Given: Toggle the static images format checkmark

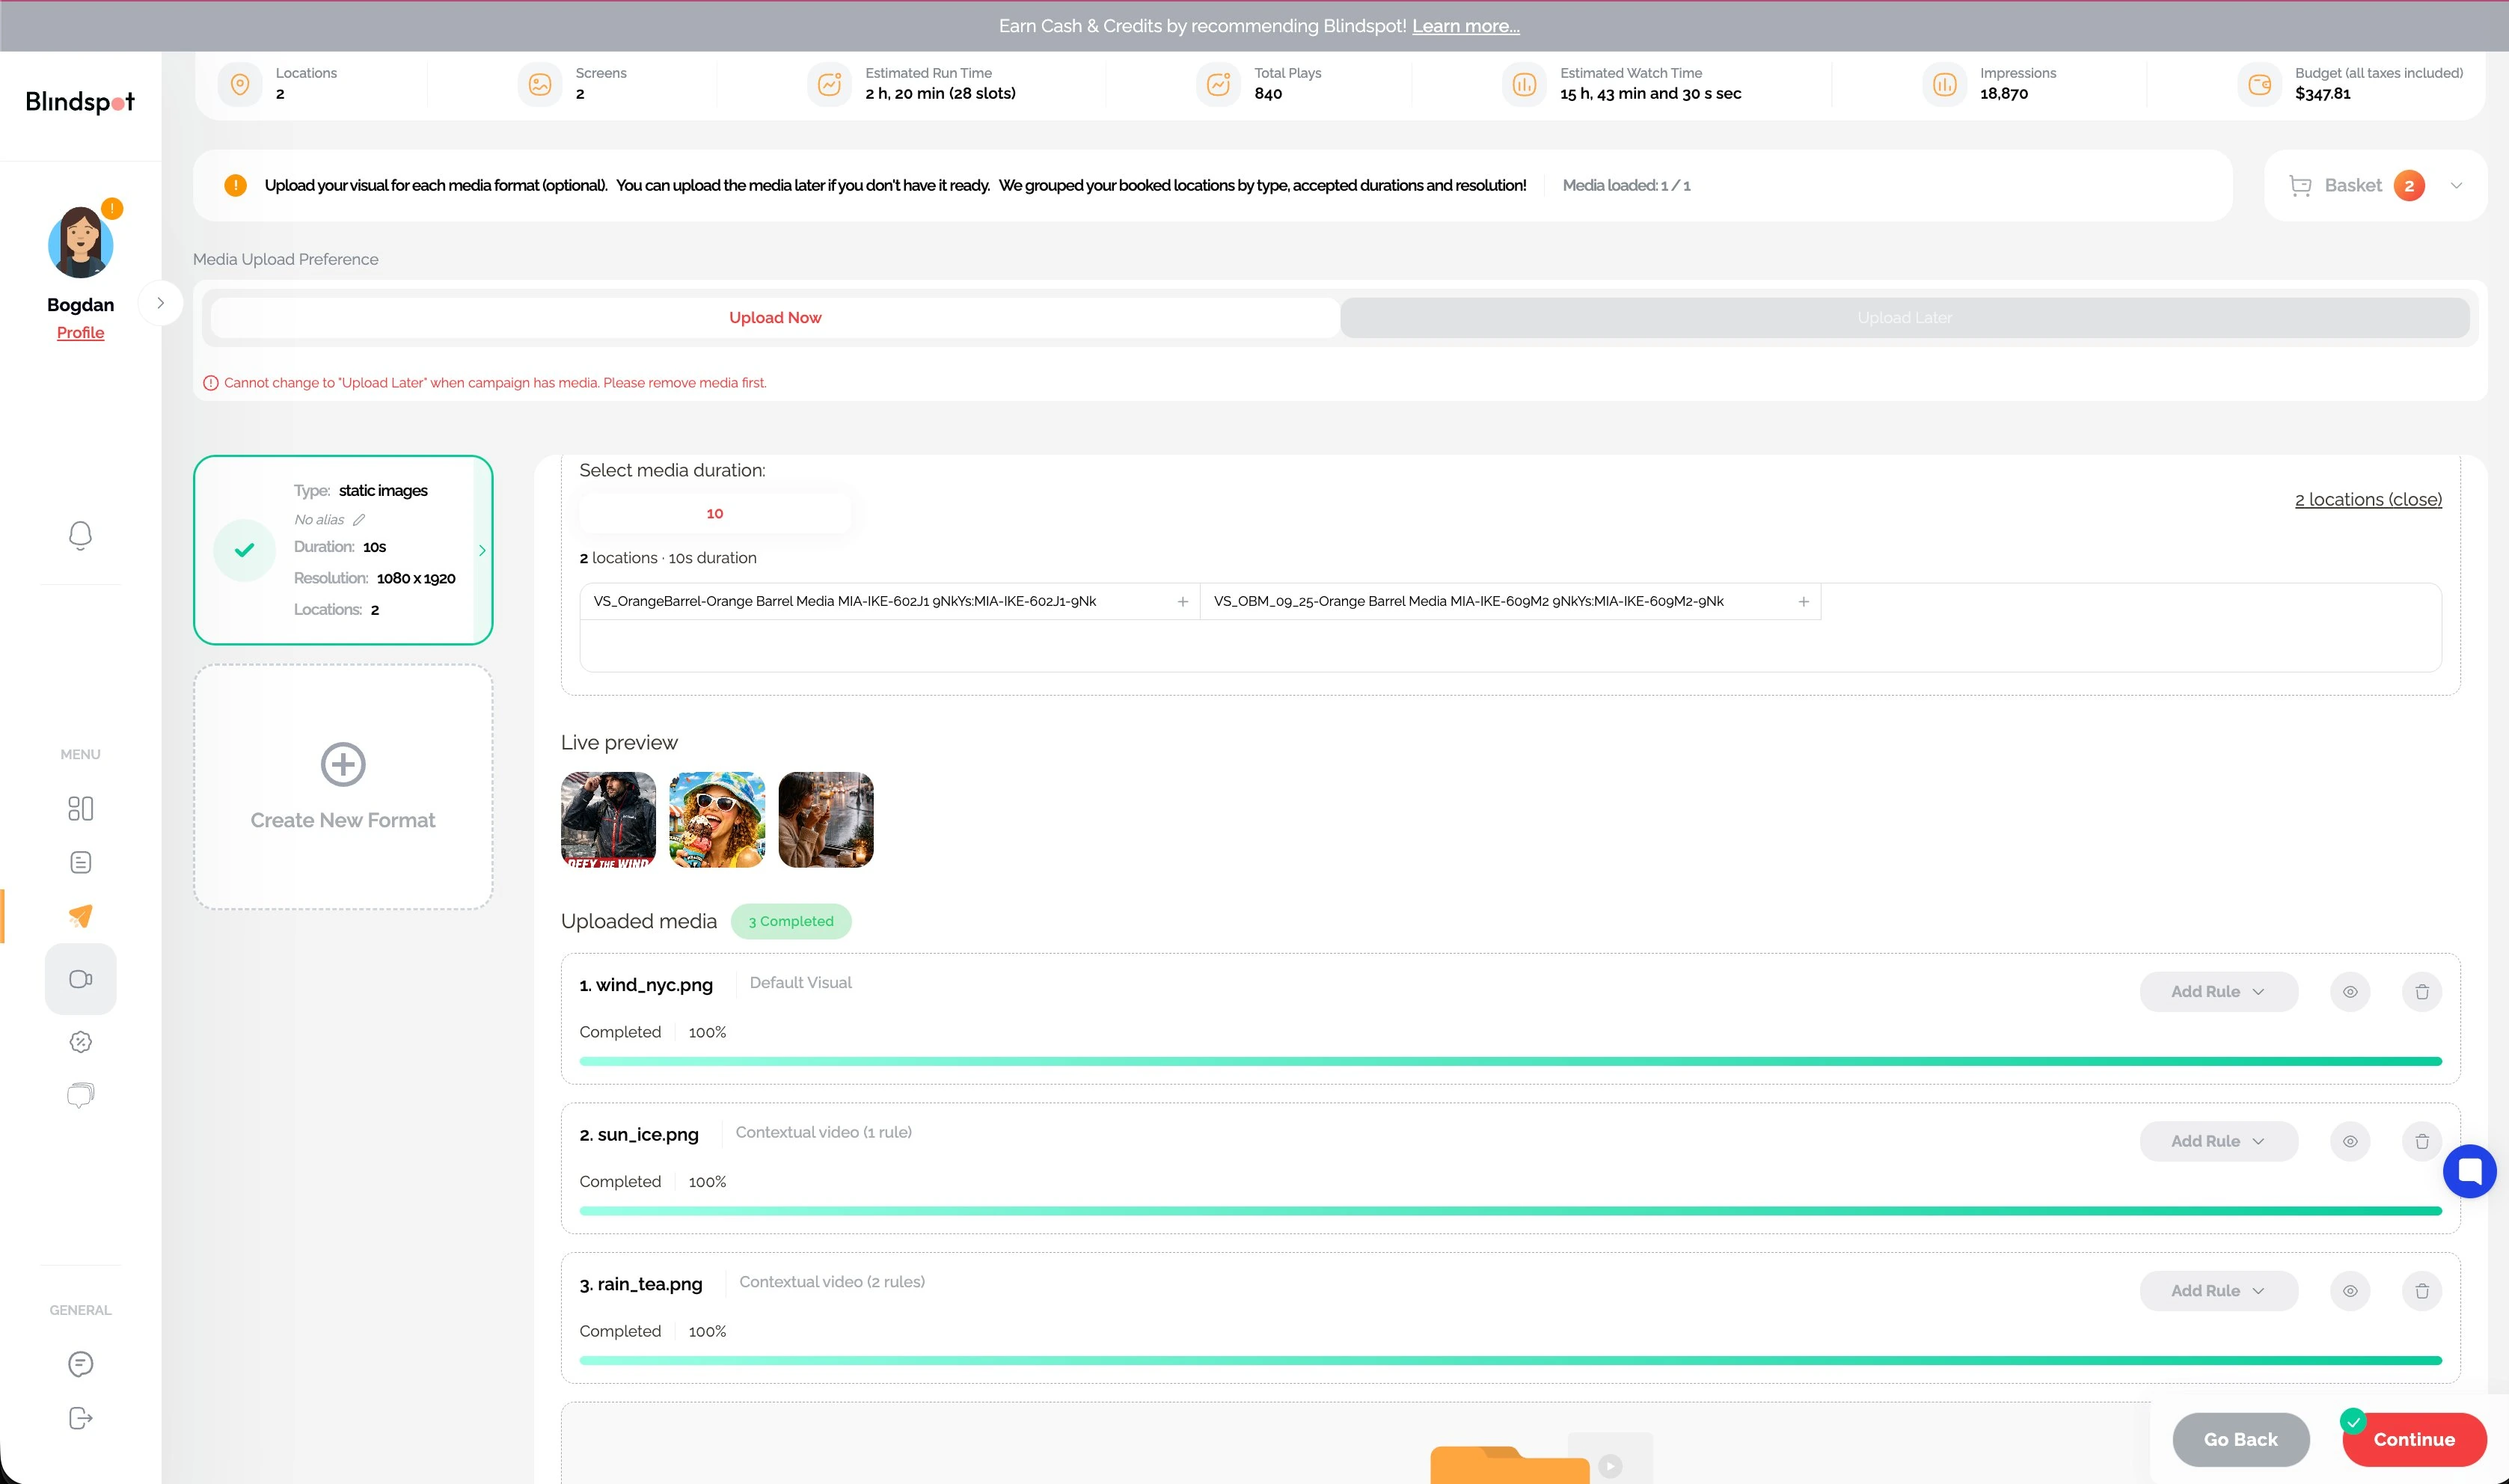Looking at the screenshot, I should click(x=244, y=550).
